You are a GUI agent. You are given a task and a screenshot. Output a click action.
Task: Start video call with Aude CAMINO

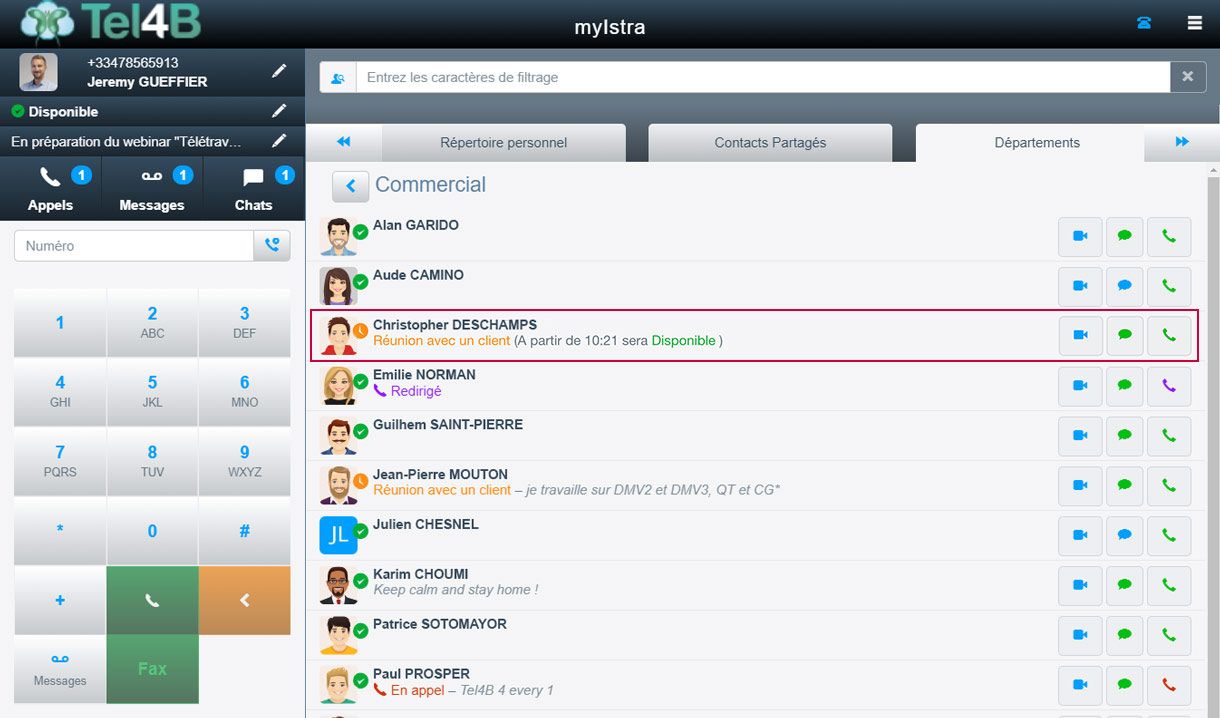[x=1080, y=286]
